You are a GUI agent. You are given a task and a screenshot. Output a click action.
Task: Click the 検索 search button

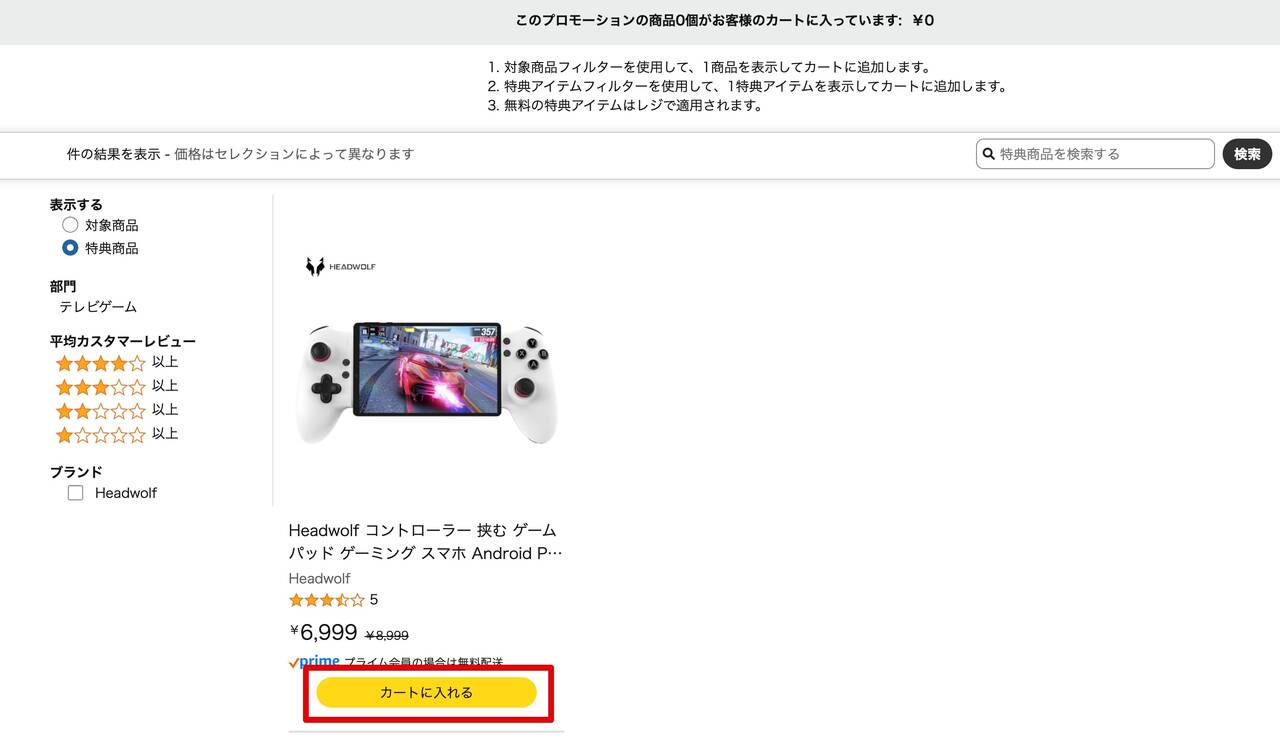1247,154
